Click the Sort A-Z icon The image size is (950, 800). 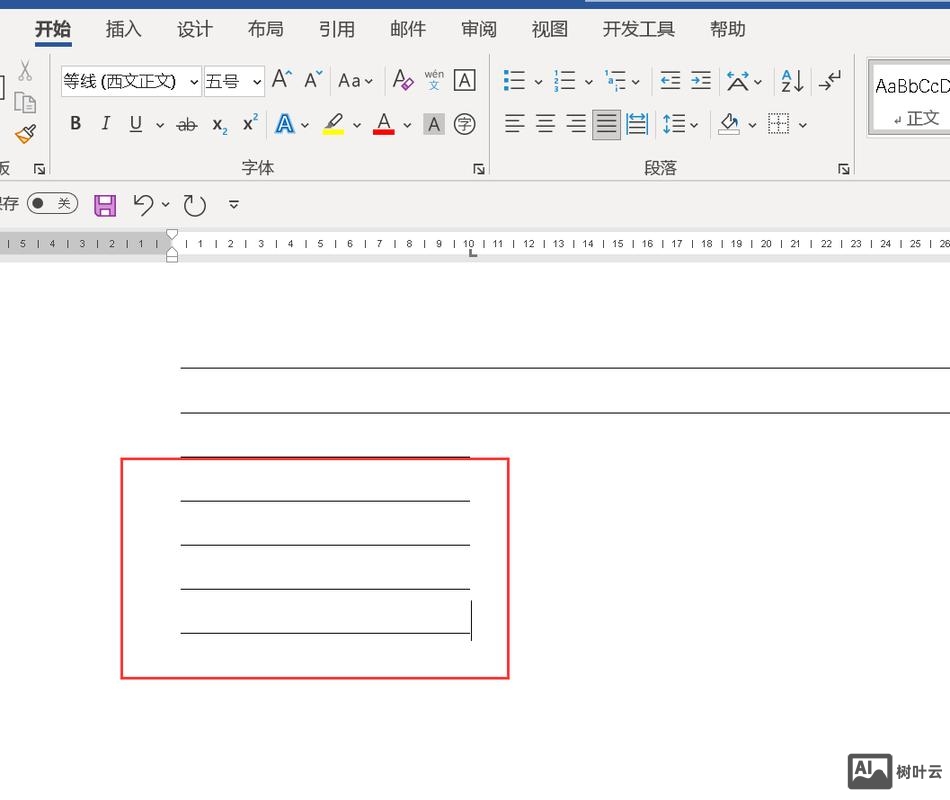pos(792,81)
